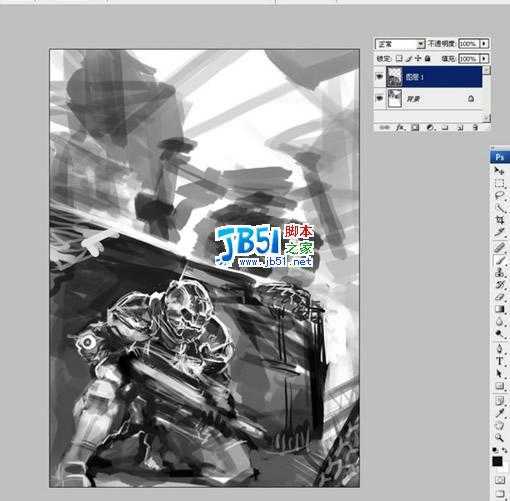The width and height of the screenshot is (510, 501).
Task: Select the Healing Brush tool
Action: pyautogui.click(x=499, y=248)
